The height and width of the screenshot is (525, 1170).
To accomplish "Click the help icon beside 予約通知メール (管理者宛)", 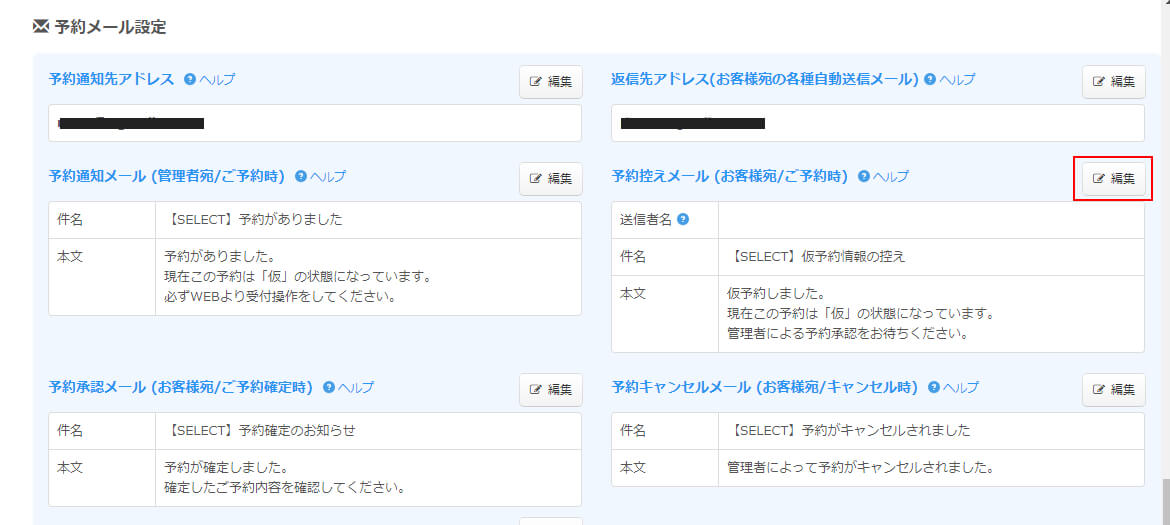I will point(301,176).
